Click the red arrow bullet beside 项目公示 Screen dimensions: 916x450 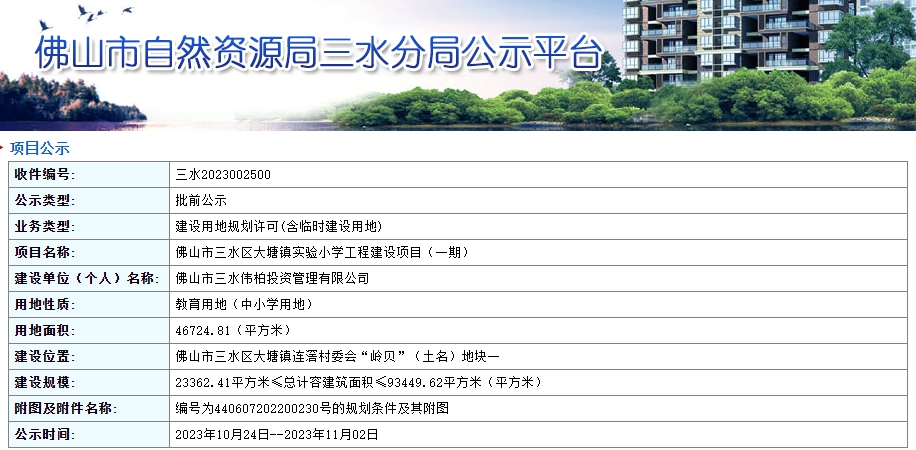[x=2, y=148]
